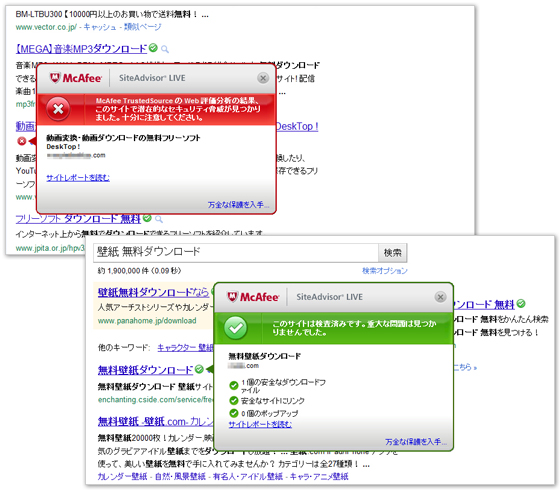Click ンロード 無料 ad link on right side
Image resolution: width=560 pixels, height=490 pixels.
484,305
